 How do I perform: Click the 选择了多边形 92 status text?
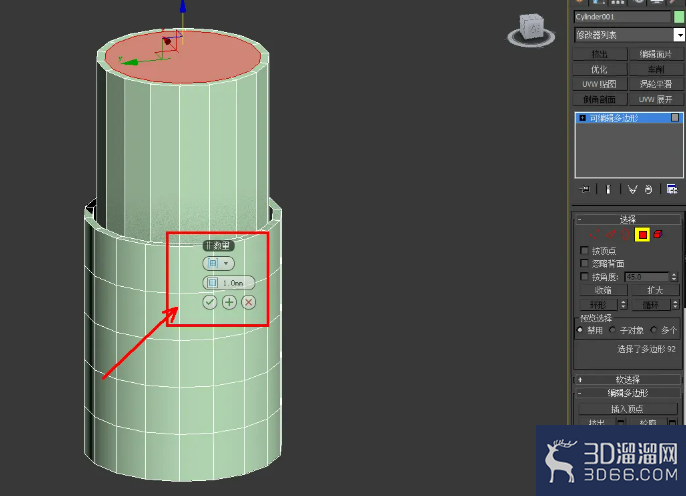(646, 349)
